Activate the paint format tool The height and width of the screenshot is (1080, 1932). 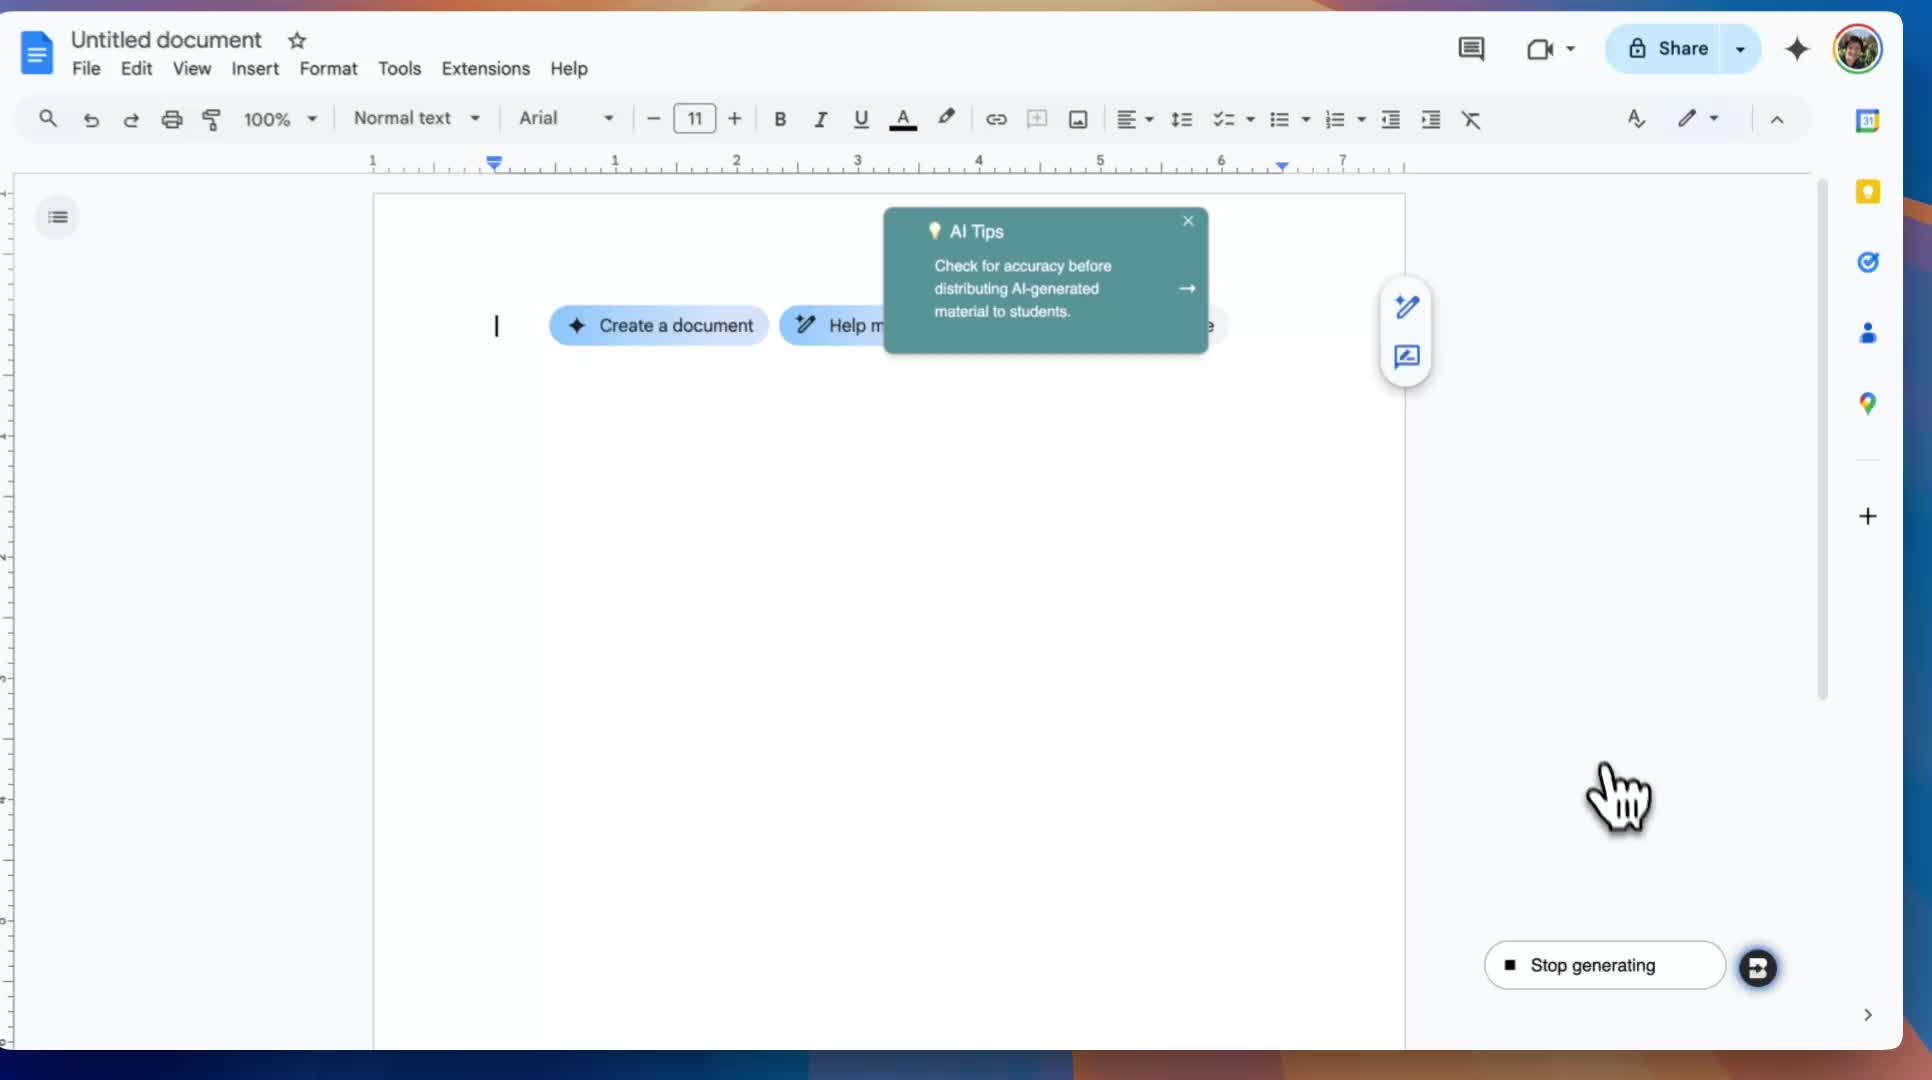tap(212, 120)
